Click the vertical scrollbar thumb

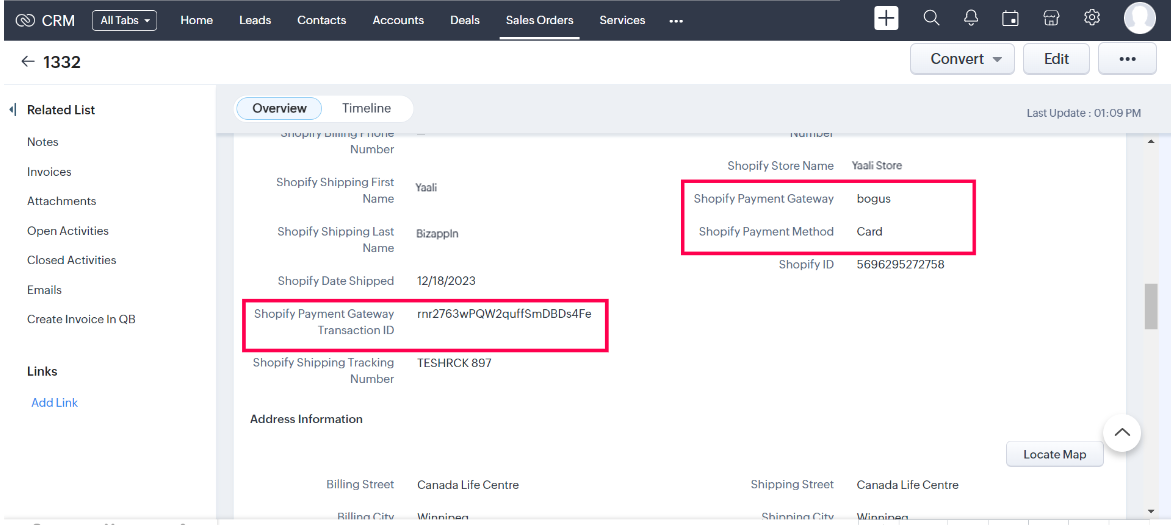coord(1151,305)
